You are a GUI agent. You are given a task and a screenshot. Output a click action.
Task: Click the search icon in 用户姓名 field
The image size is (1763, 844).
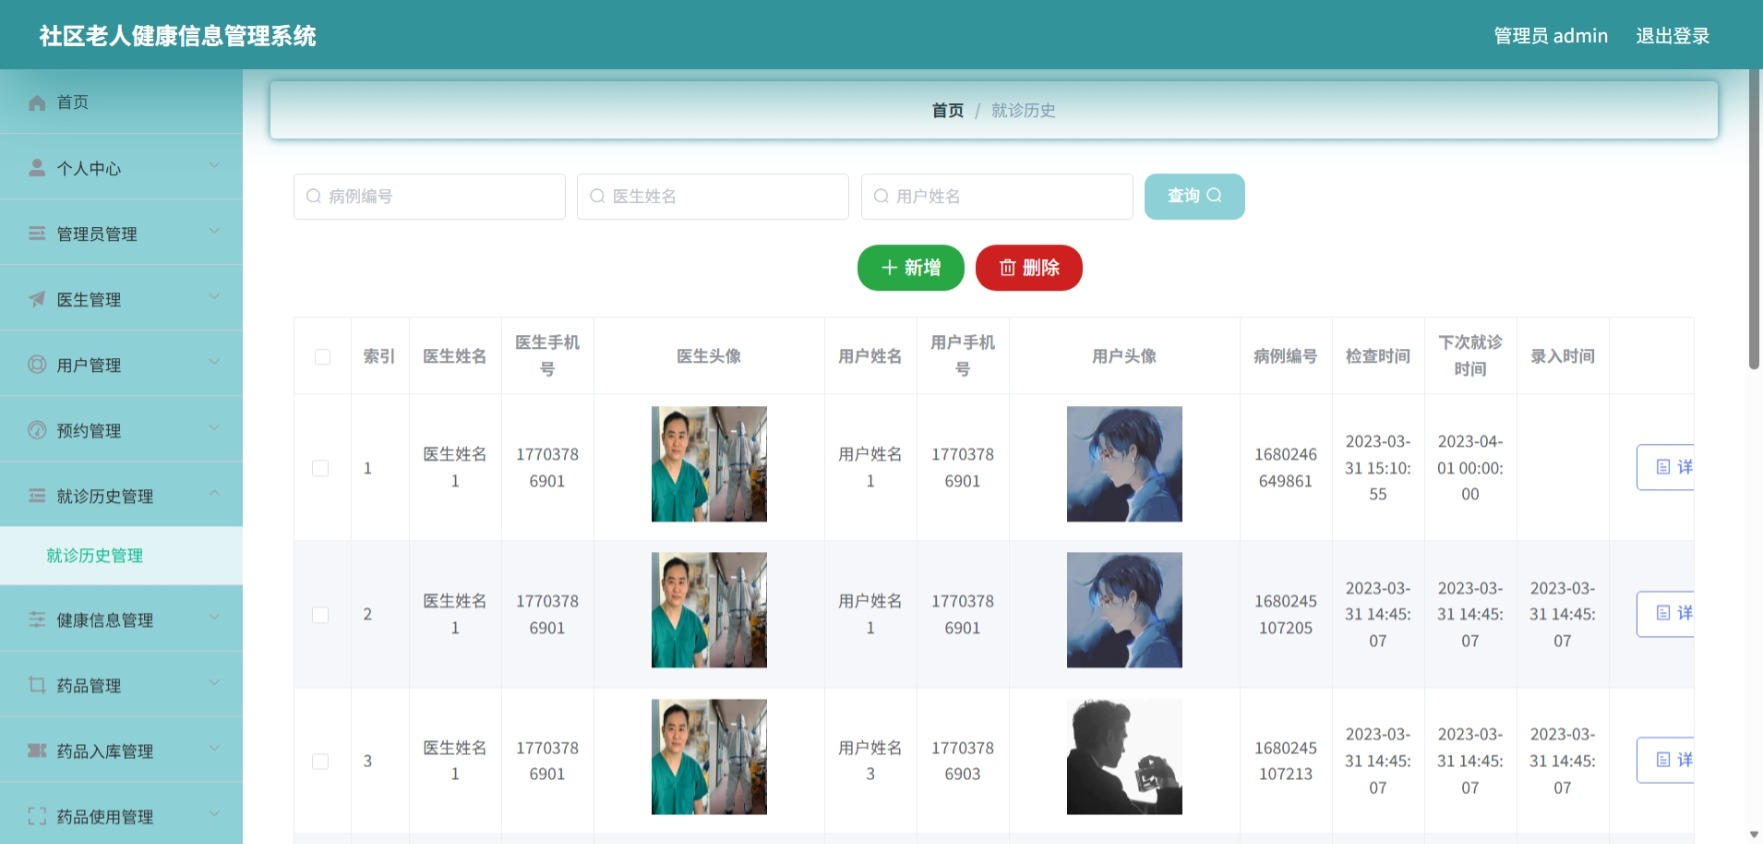pos(881,196)
